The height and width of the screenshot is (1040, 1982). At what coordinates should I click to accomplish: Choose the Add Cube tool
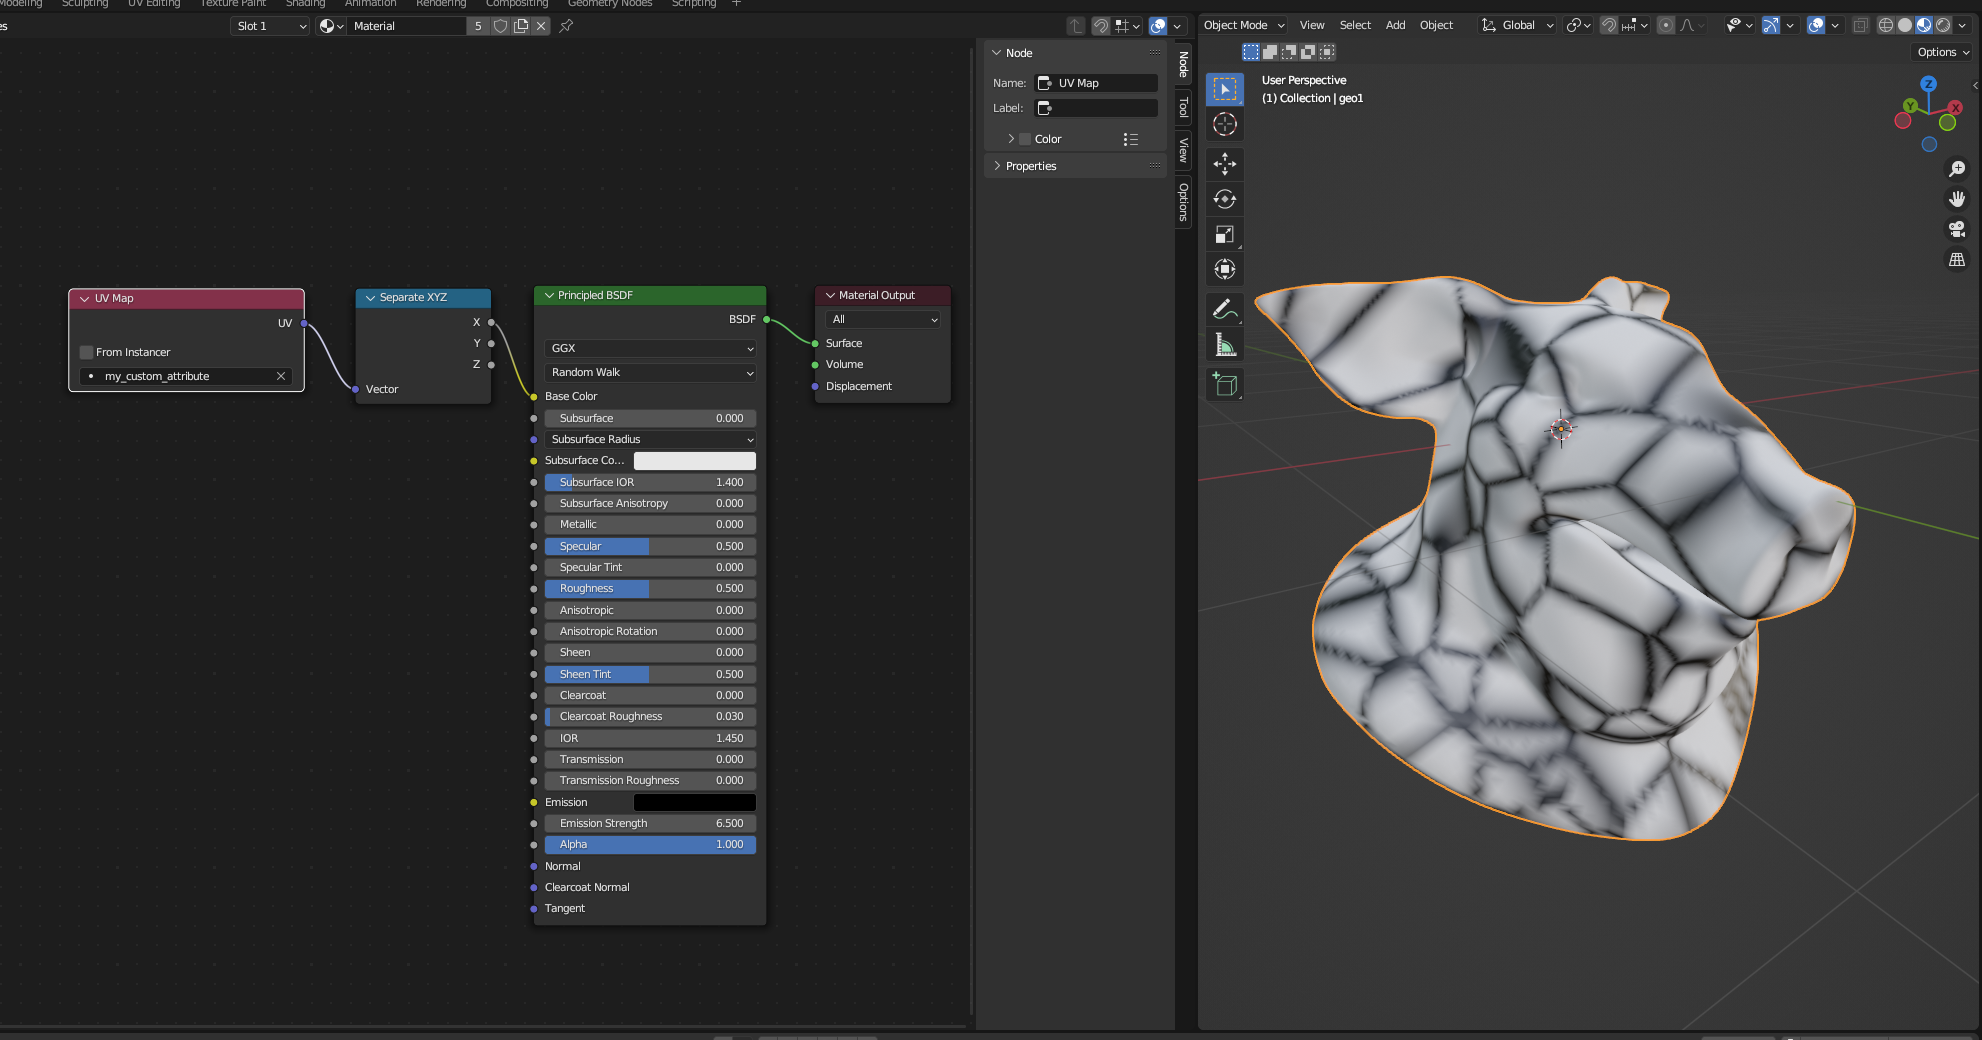[1225, 384]
